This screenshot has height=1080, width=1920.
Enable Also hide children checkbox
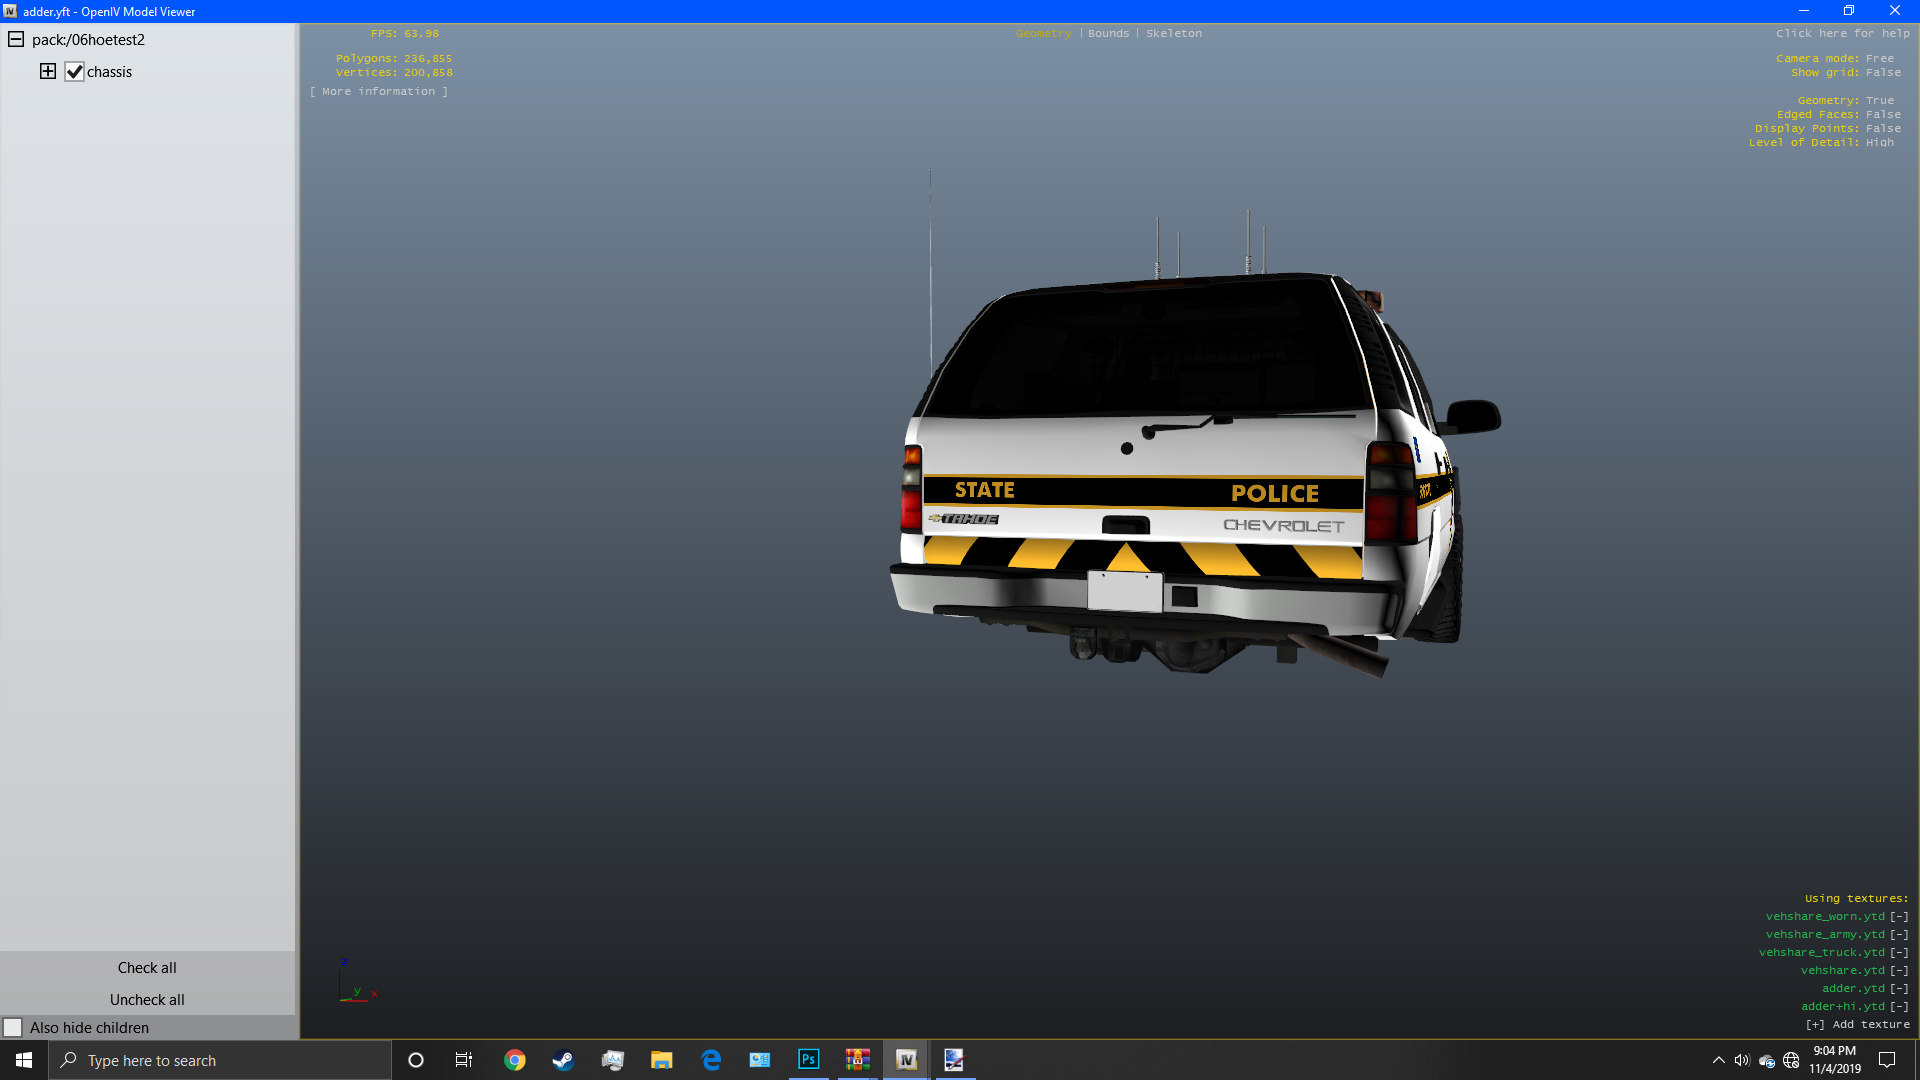13,1027
